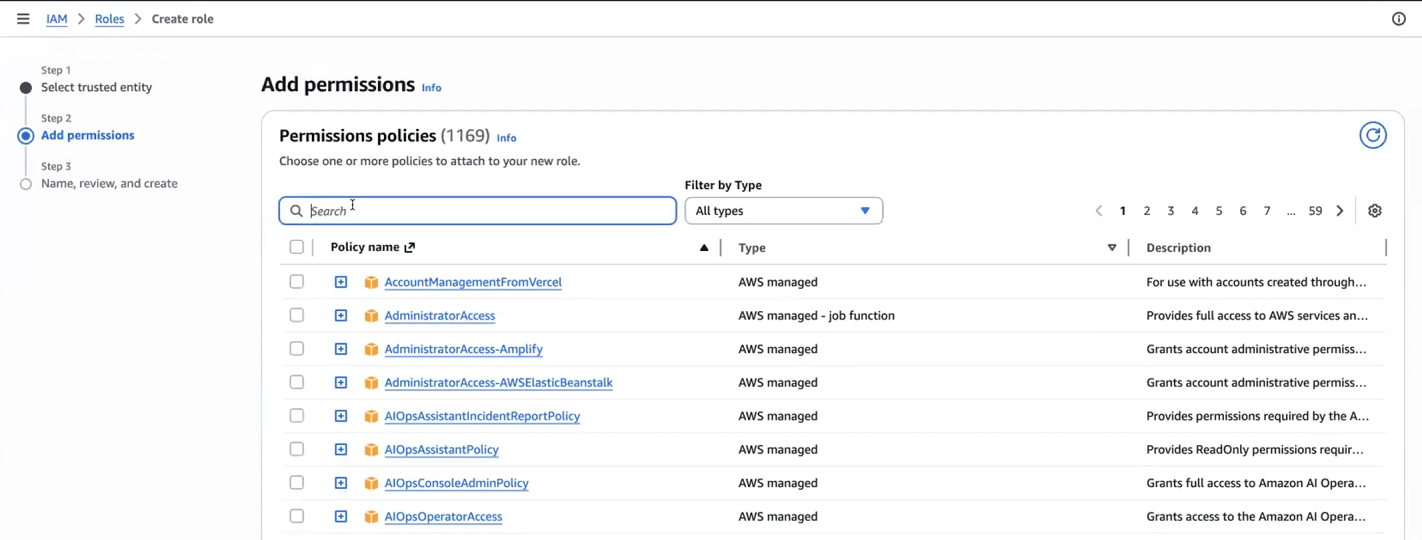1422x540 pixels.
Task: Open the hamburger navigation menu
Action: 23,19
